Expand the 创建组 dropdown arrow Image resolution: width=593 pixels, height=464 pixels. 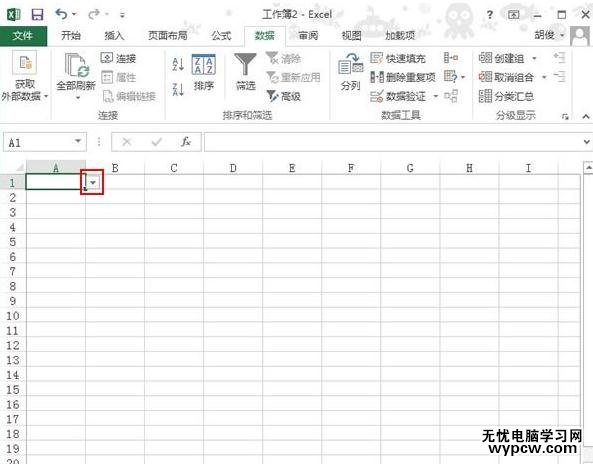tap(534, 58)
